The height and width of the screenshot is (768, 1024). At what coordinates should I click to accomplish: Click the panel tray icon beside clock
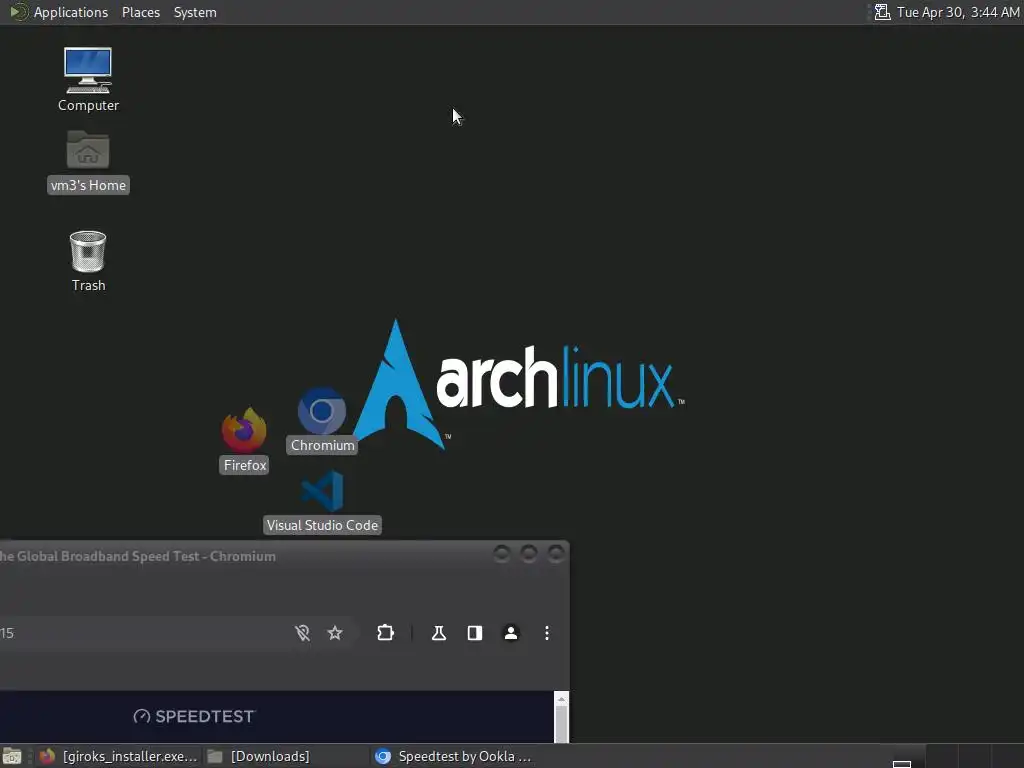(x=882, y=12)
